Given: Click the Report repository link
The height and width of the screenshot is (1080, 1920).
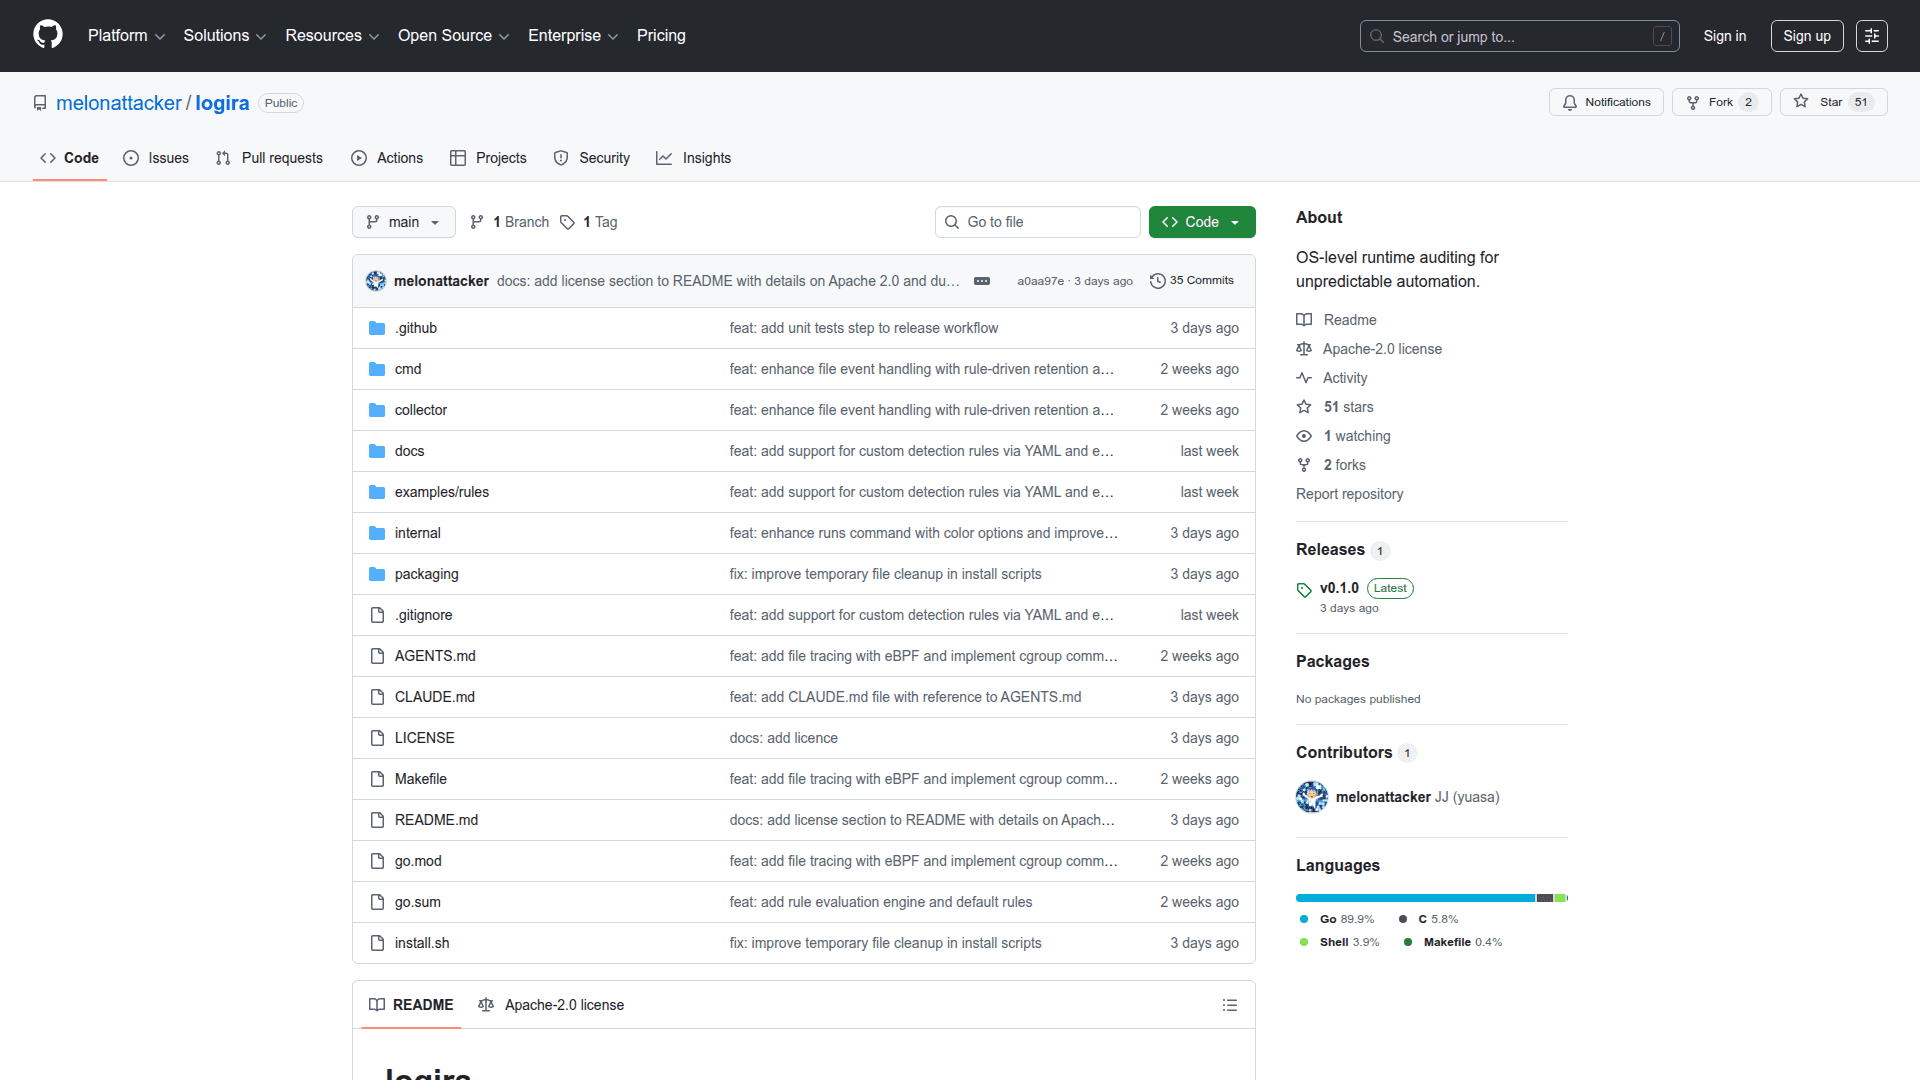Looking at the screenshot, I should coord(1349,494).
